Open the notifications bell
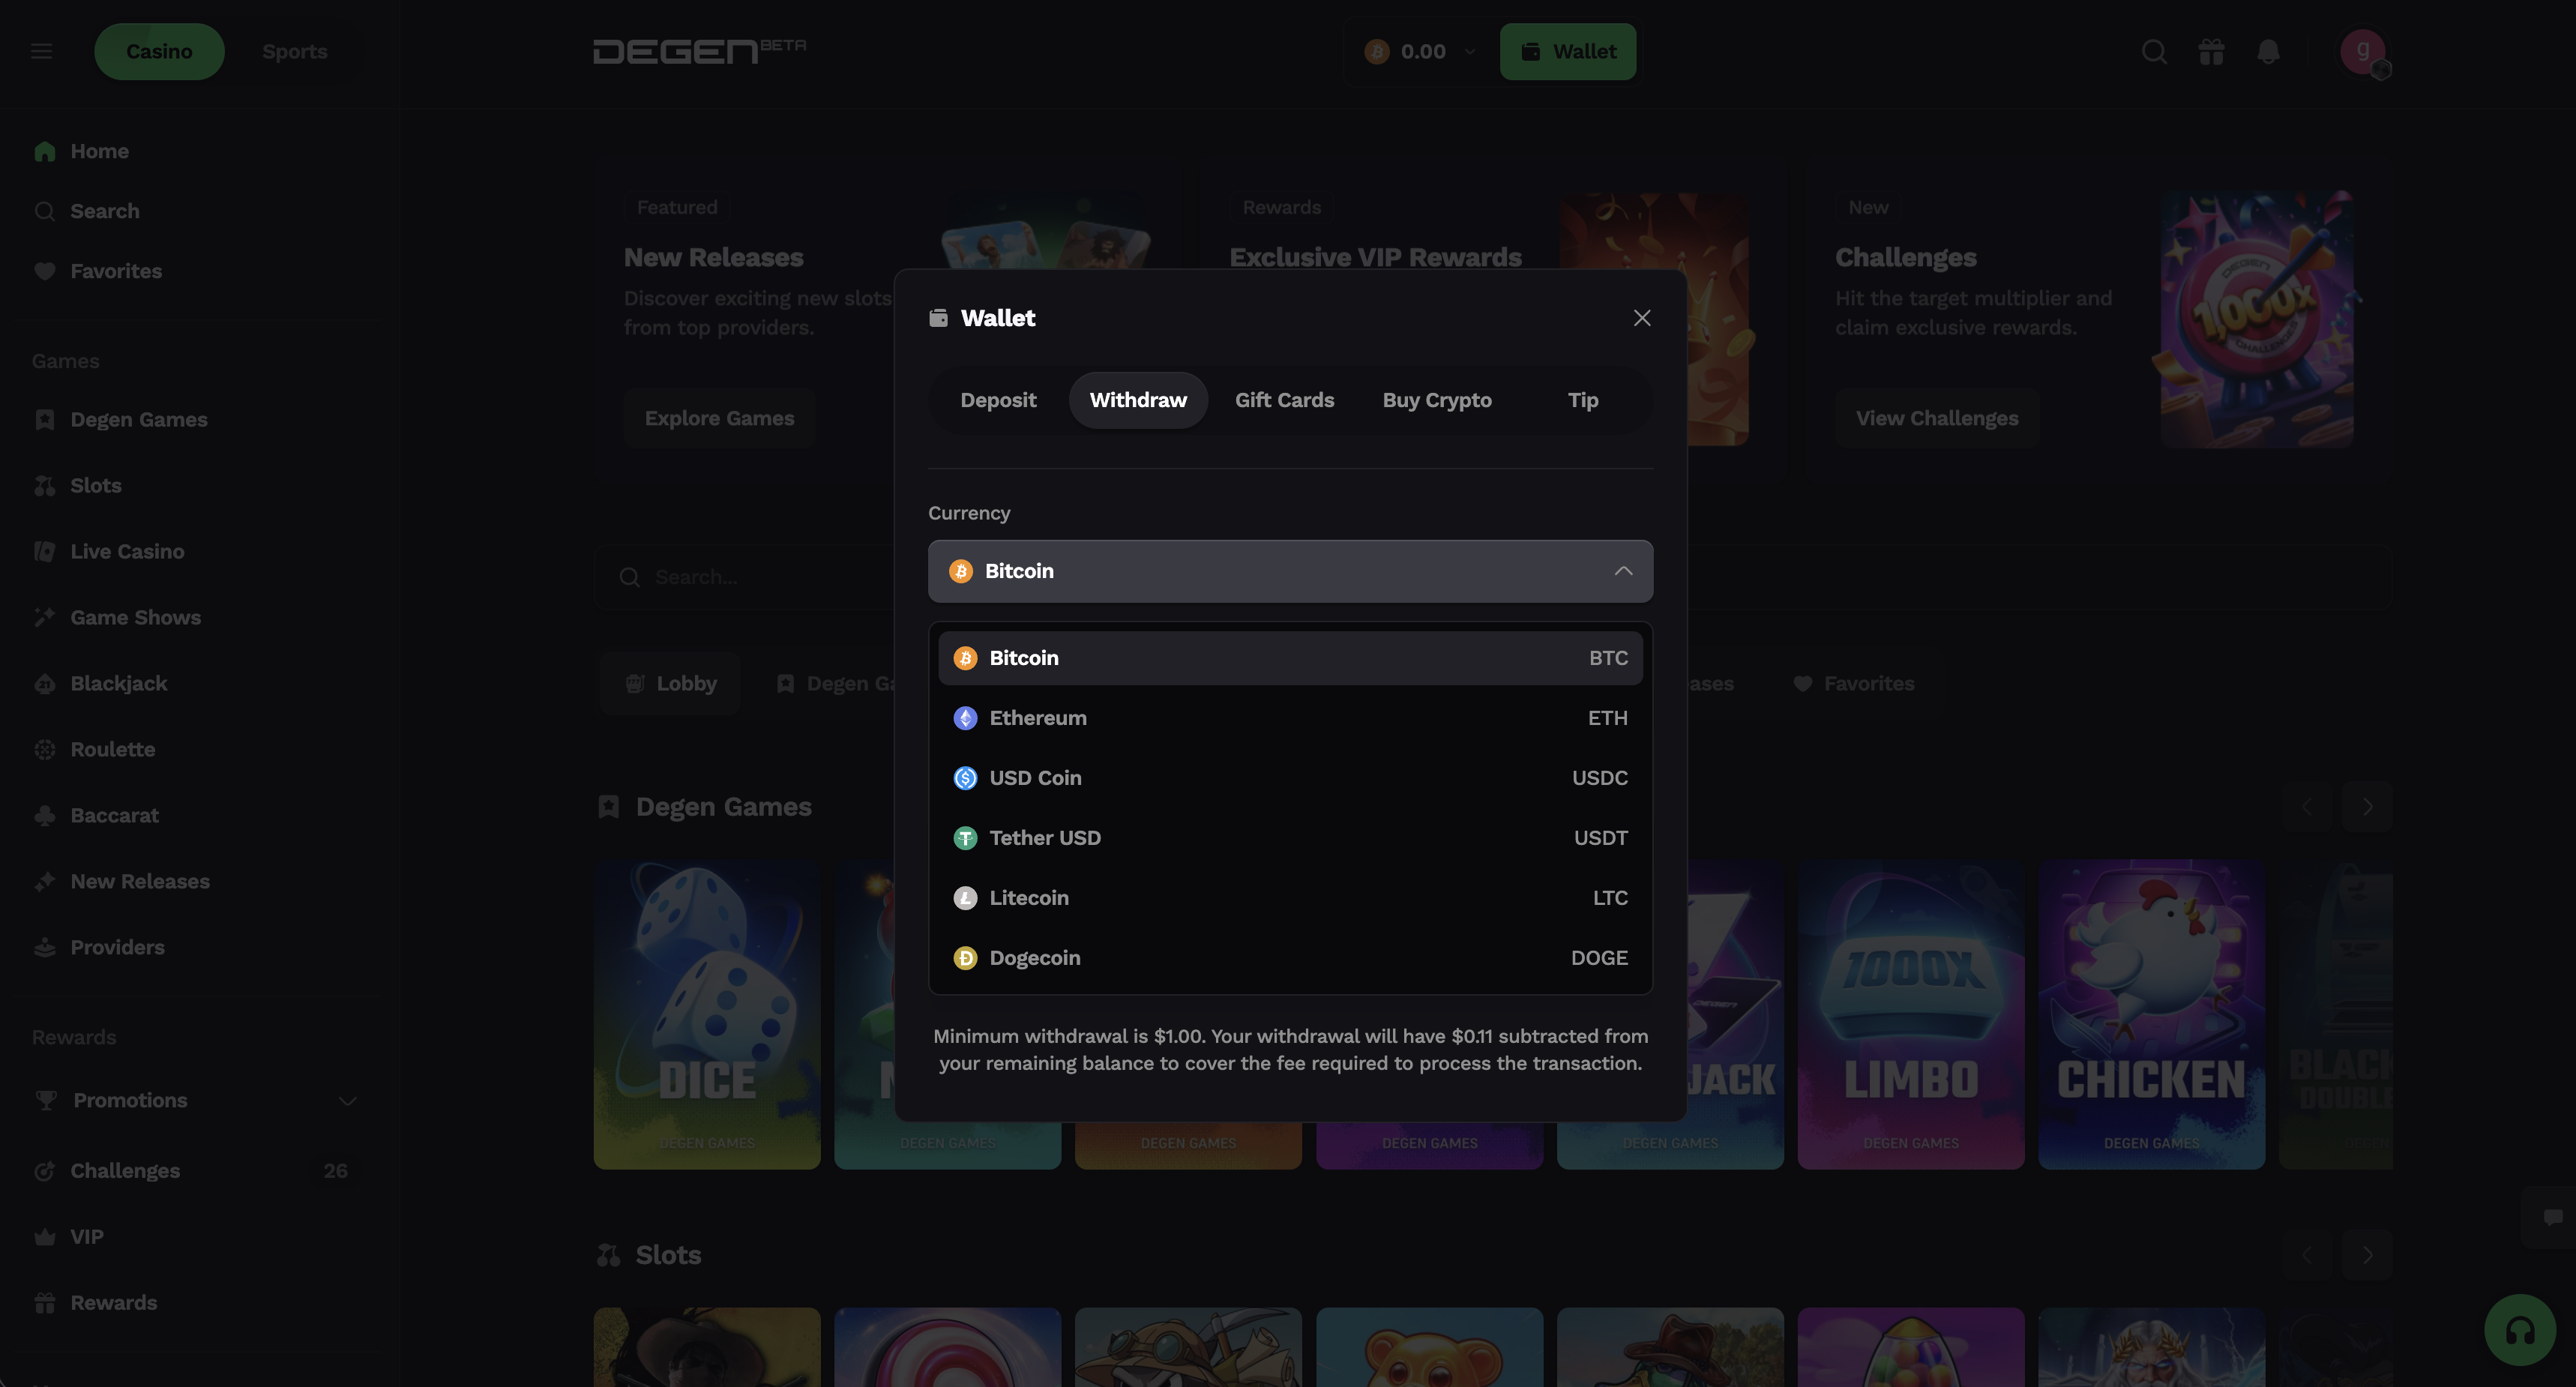2576x1387 pixels. click(x=2268, y=51)
